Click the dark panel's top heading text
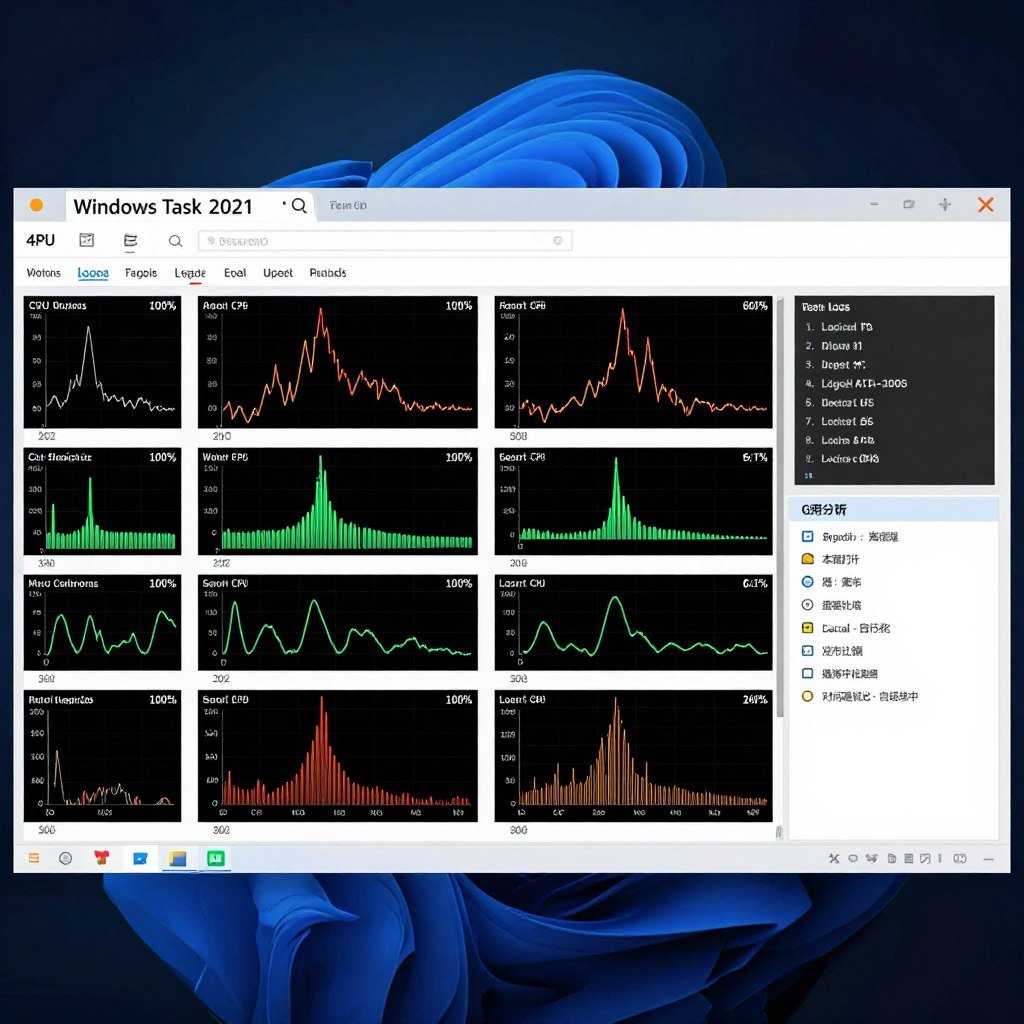The width and height of the screenshot is (1024, 1024). pos(825,306)
